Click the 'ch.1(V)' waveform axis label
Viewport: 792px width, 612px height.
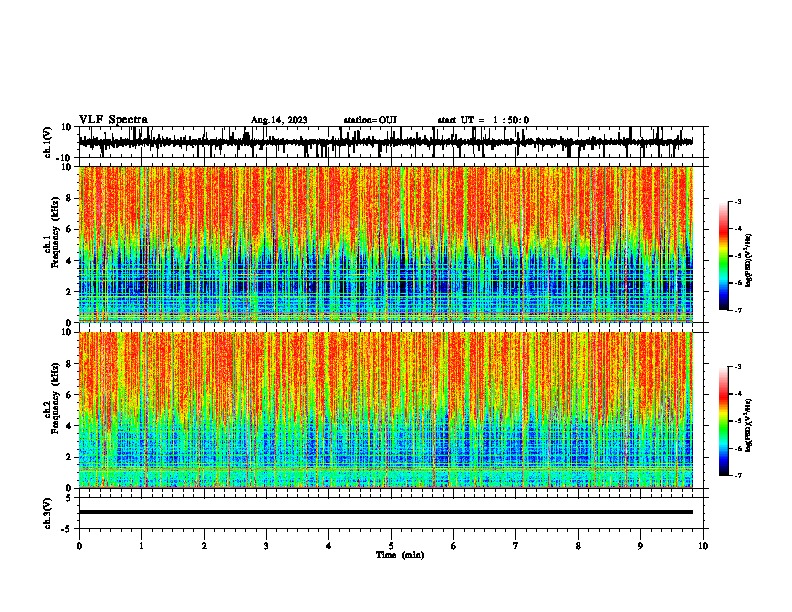48,142
